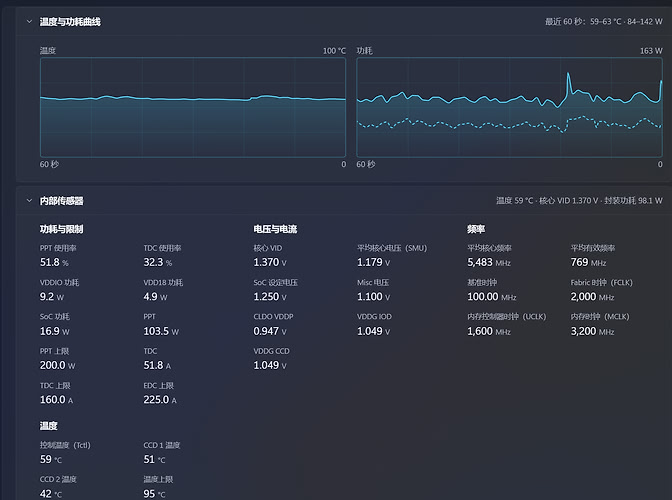
Task: Select the 内存控制器时钟 (UCLK) value 1,600 MHz
Action: [x=489, y=331]
